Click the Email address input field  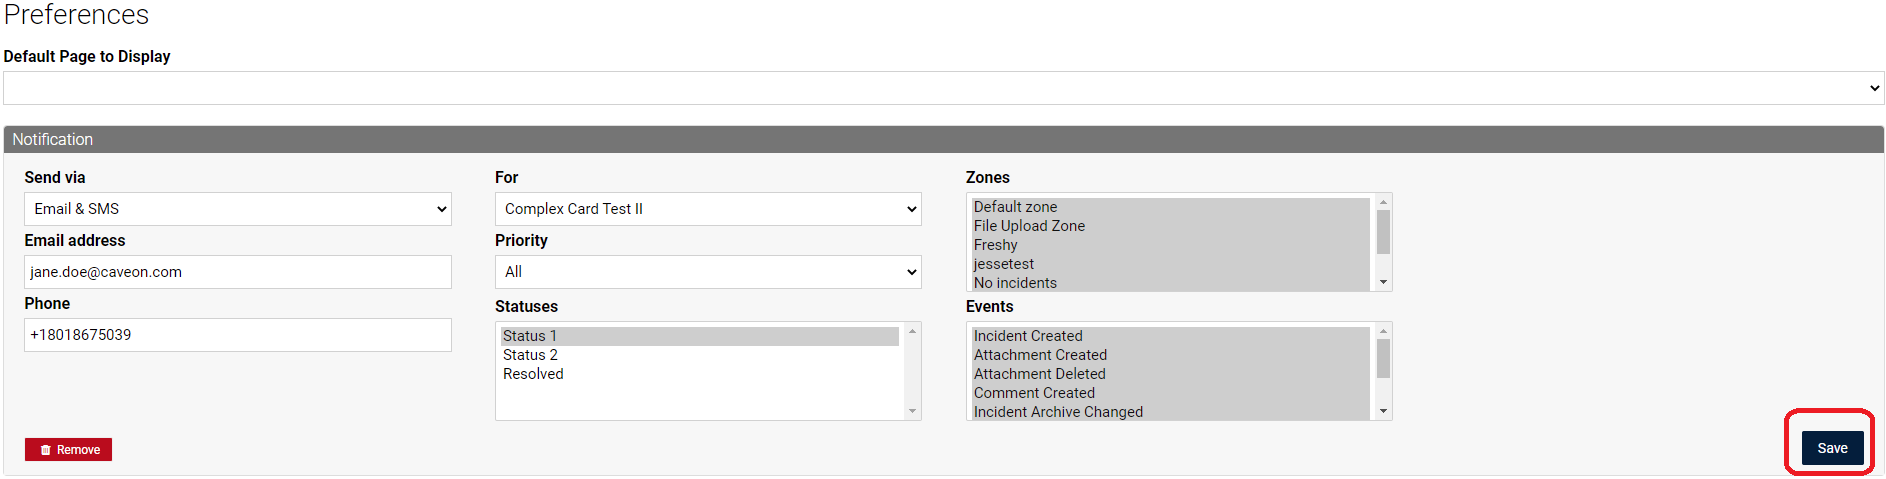[x=238, y=272]
